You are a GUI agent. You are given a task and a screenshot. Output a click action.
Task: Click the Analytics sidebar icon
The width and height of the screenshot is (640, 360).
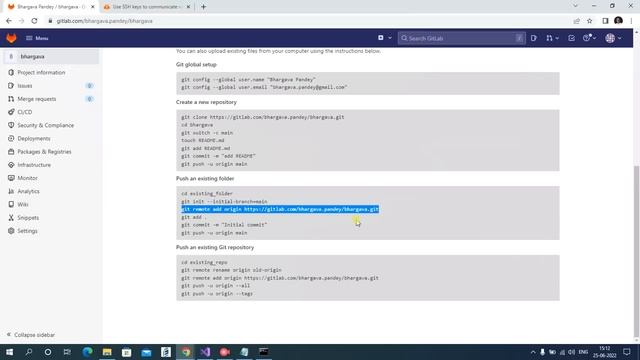click(x=11, y=191)
